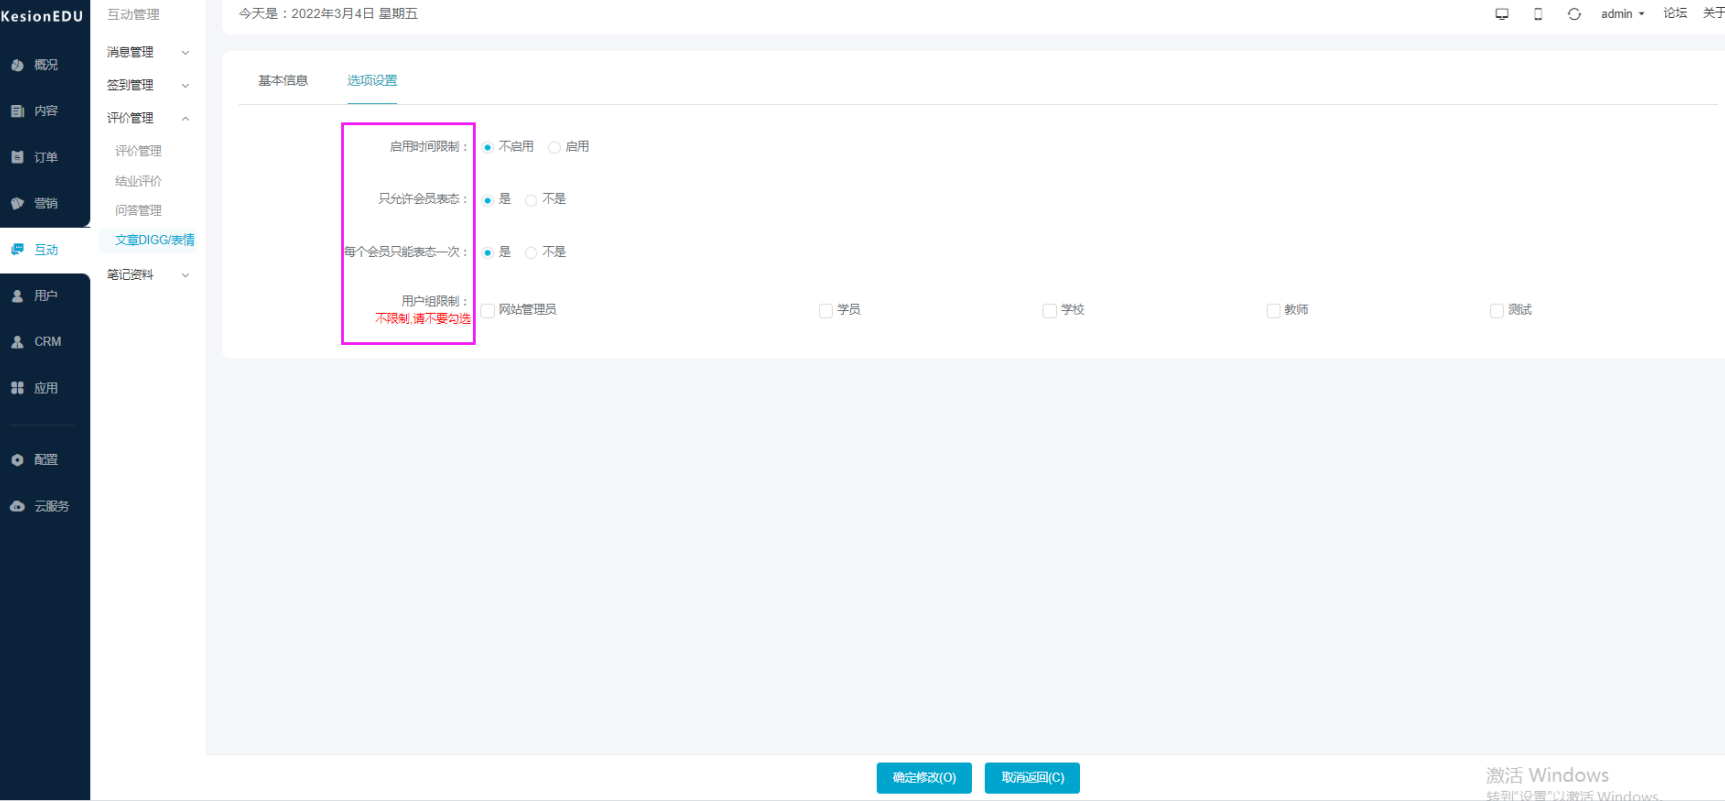Tick the 教师 user group checkbox
This screenshot has width=1725, height=801.
pos(1273,311)
